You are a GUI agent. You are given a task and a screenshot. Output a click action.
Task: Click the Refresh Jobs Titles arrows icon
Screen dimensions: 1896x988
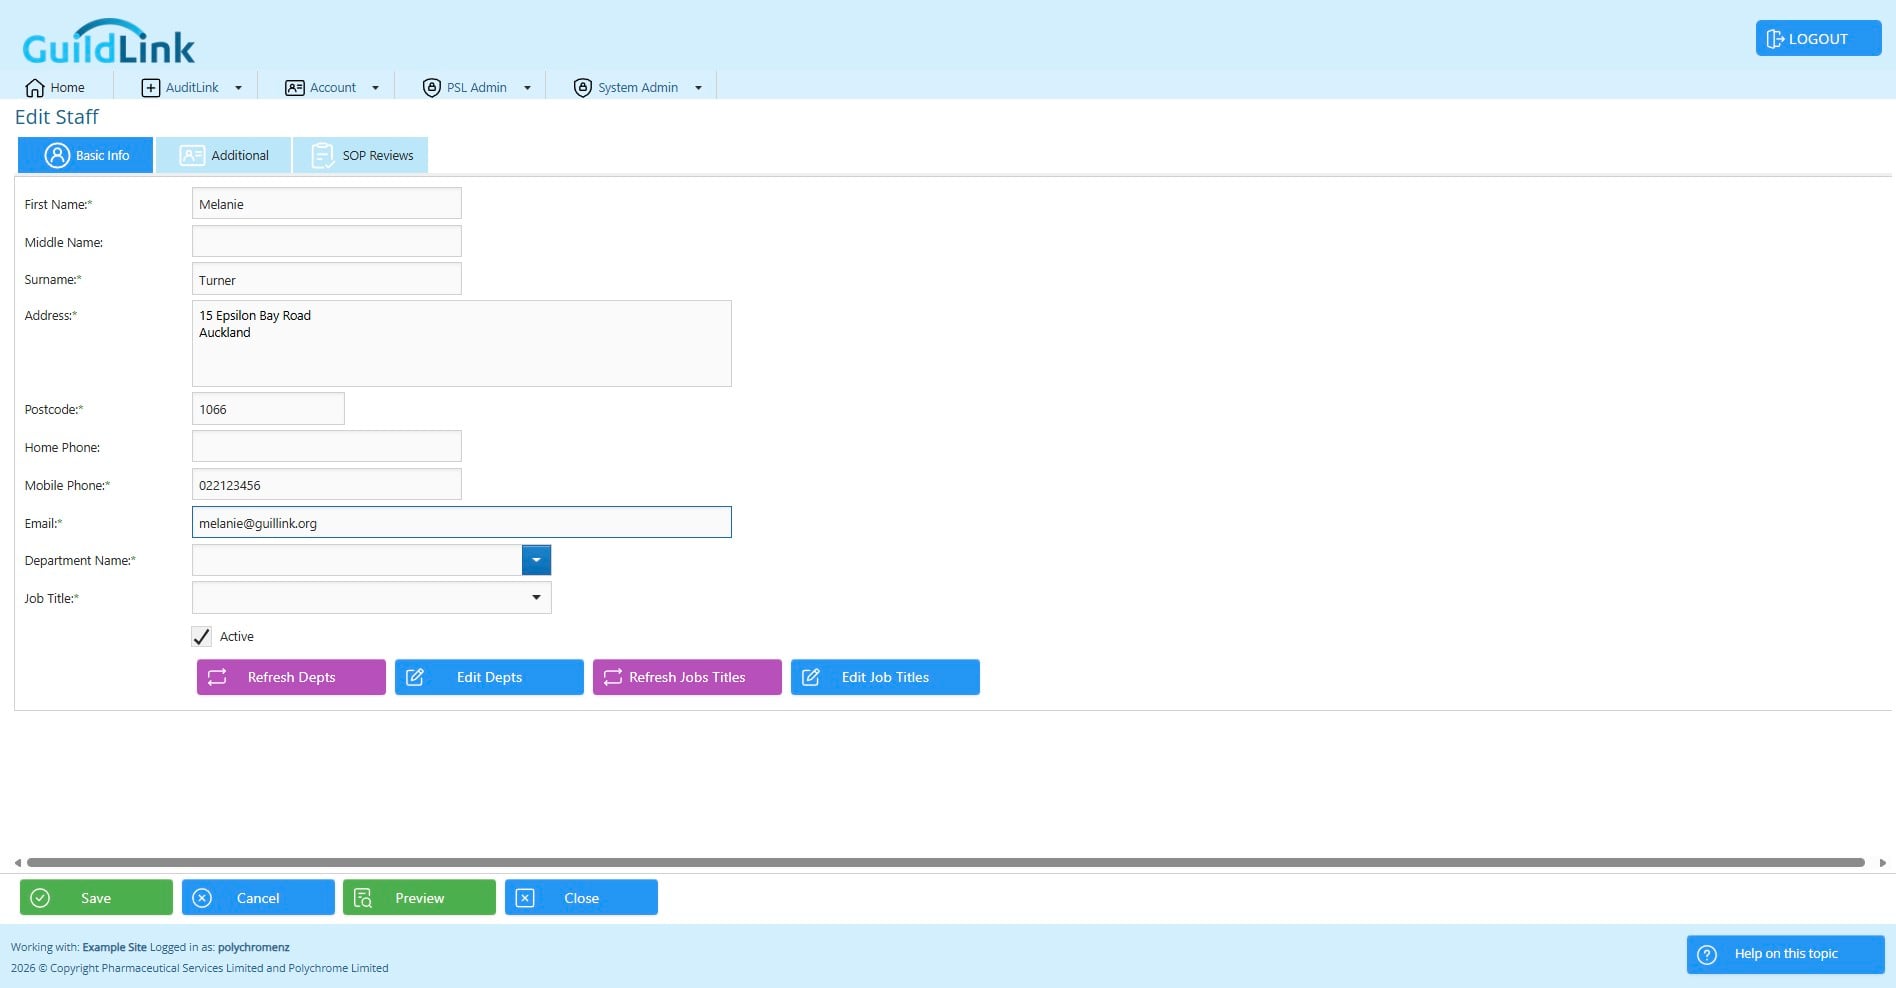(613, 677)
